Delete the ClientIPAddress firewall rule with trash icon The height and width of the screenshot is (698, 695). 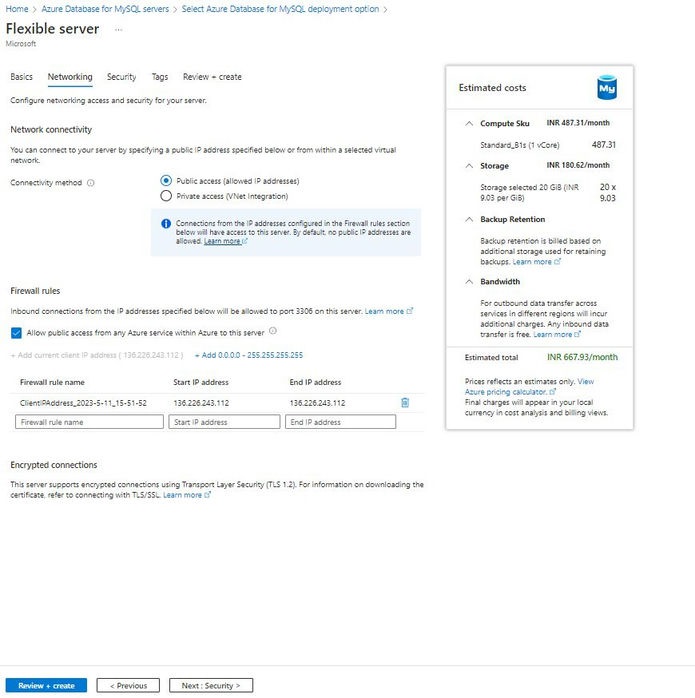point(405,402)
